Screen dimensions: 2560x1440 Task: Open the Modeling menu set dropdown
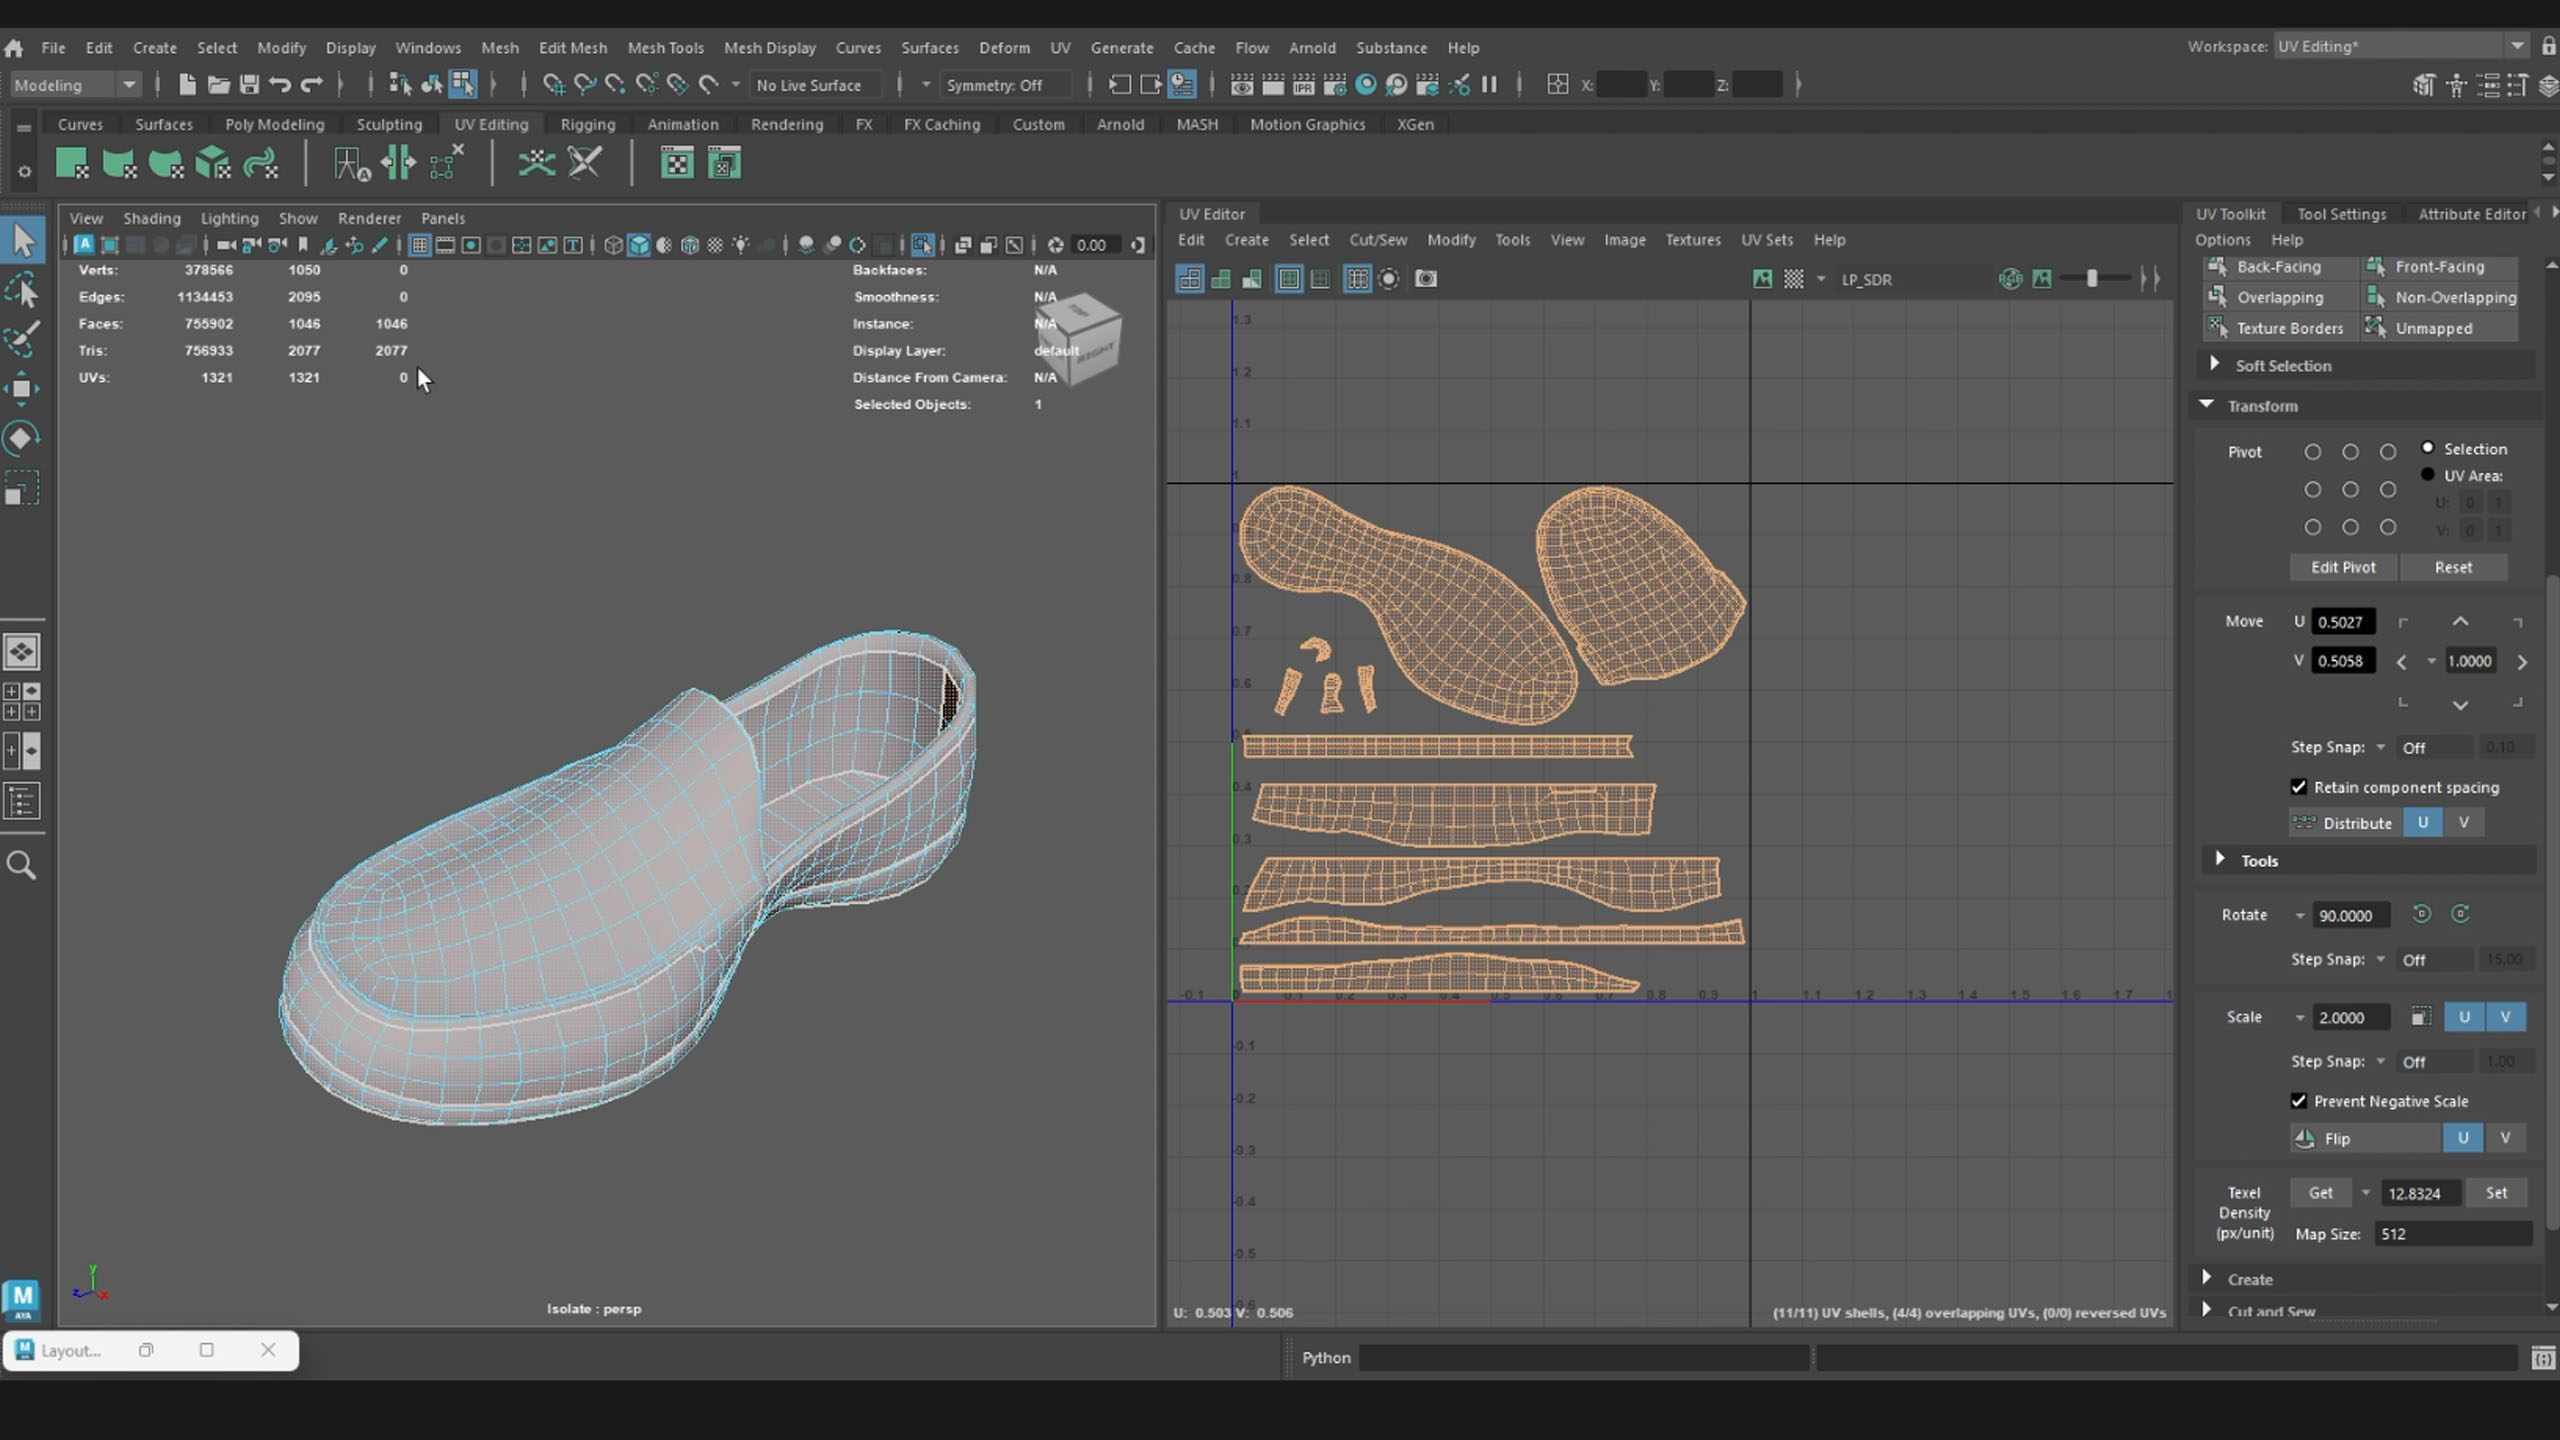point(74,85)
